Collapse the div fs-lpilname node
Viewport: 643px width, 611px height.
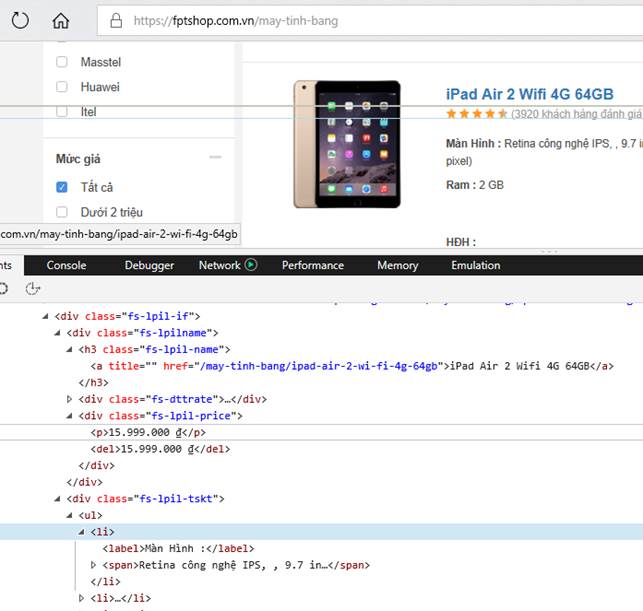57,333
